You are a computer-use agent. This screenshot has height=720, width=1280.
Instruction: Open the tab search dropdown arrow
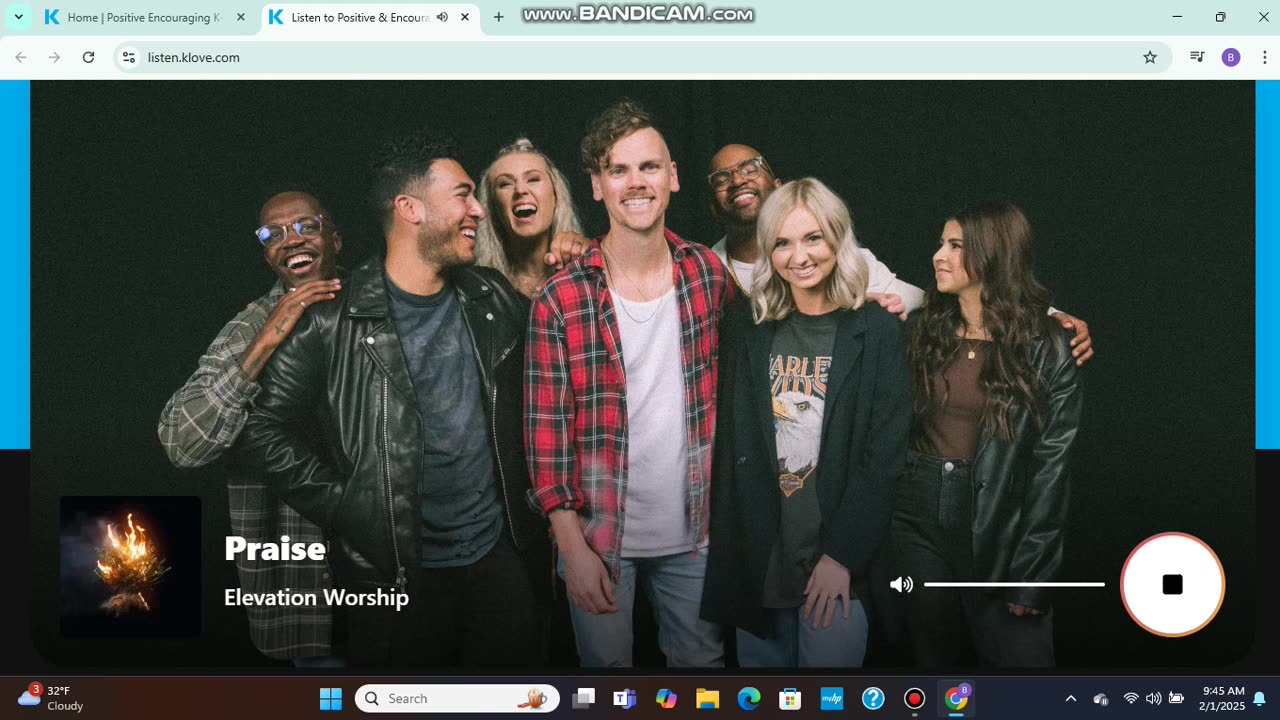pos(18,17)
